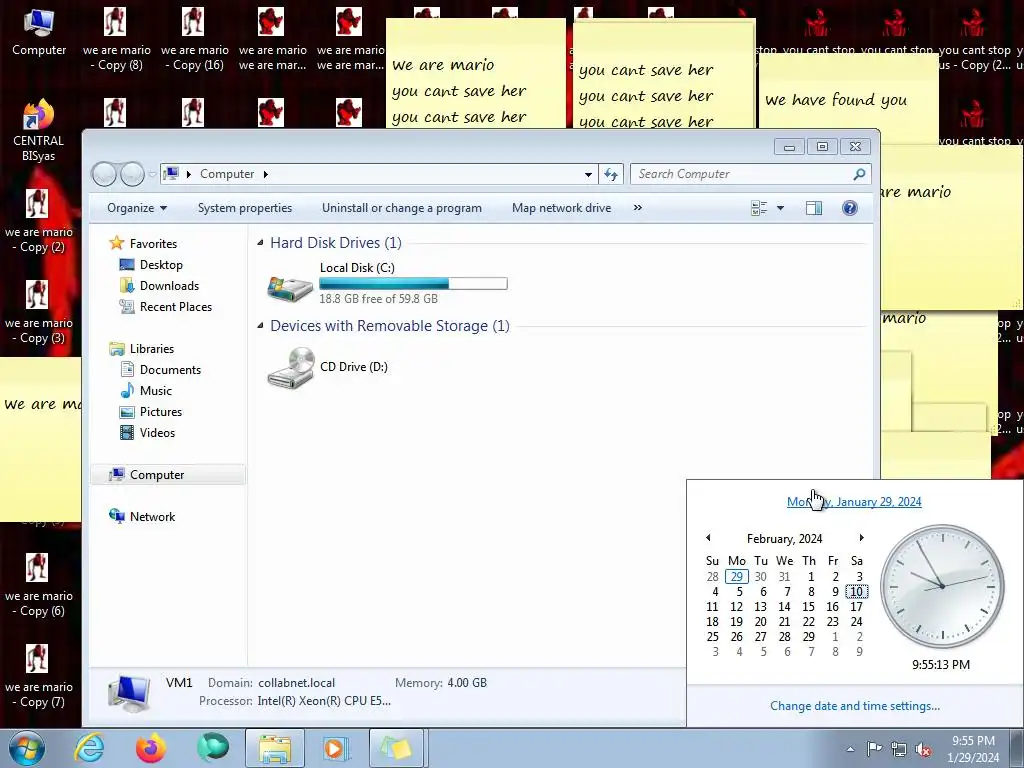This screenshot has height=768, width=1024.
Task: Select Downloads in the navigation pane
Action: point(169,285)
